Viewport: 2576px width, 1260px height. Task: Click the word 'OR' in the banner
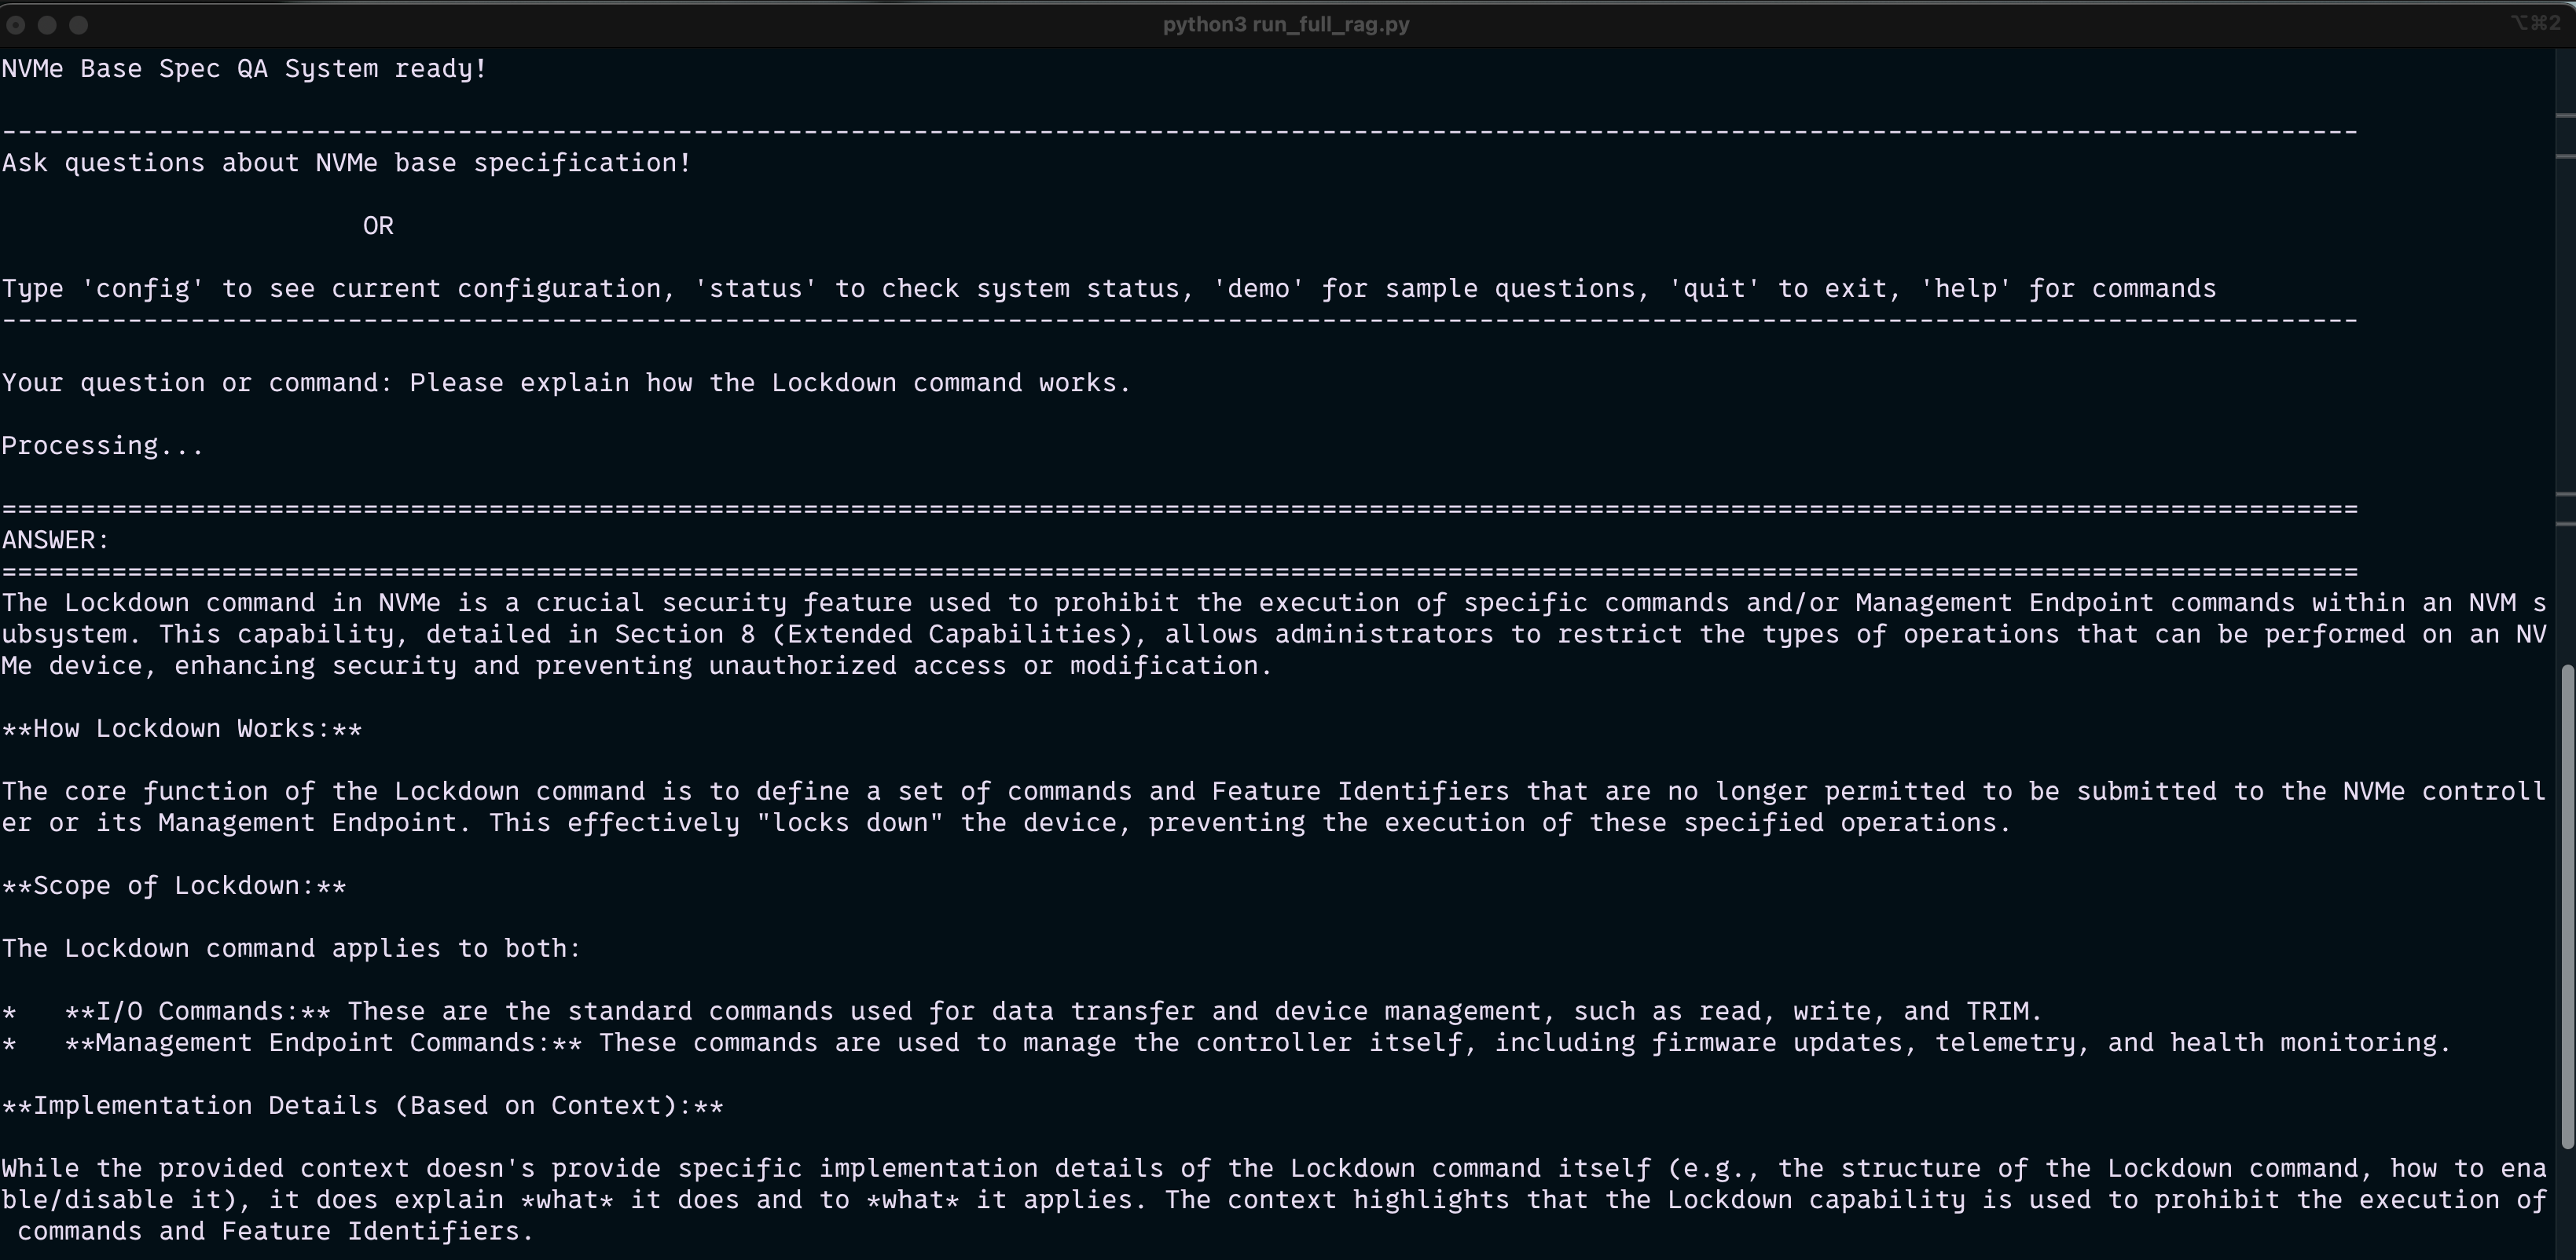(378, 226)
